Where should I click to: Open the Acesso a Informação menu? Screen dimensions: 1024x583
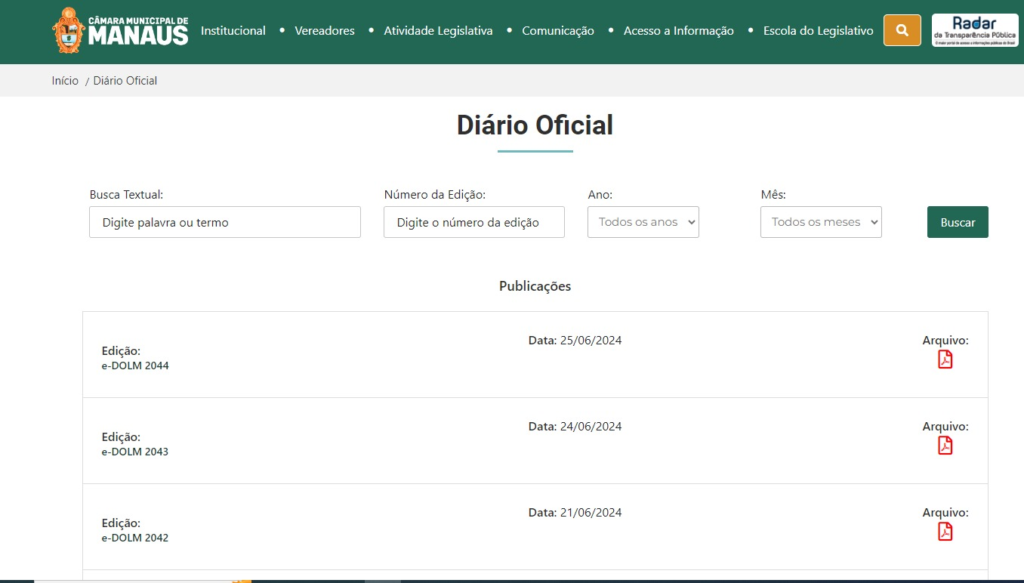coord(679,31)
